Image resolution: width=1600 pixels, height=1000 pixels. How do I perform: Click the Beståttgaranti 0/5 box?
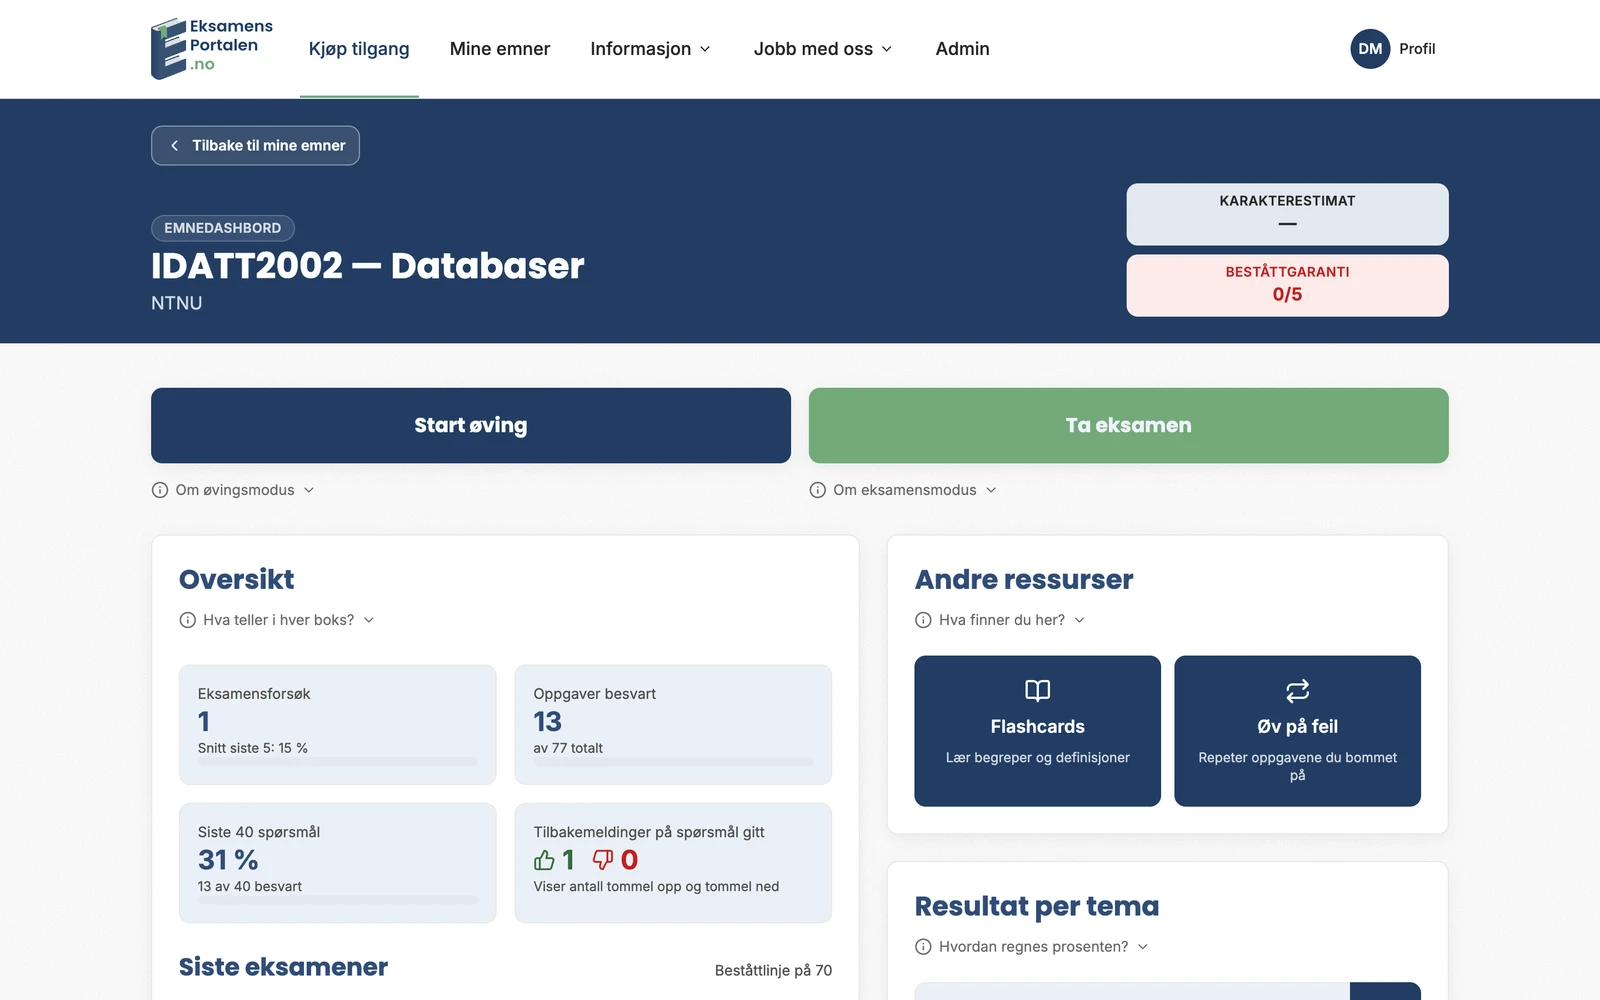pyautogui.click(x=1287, y=285)
